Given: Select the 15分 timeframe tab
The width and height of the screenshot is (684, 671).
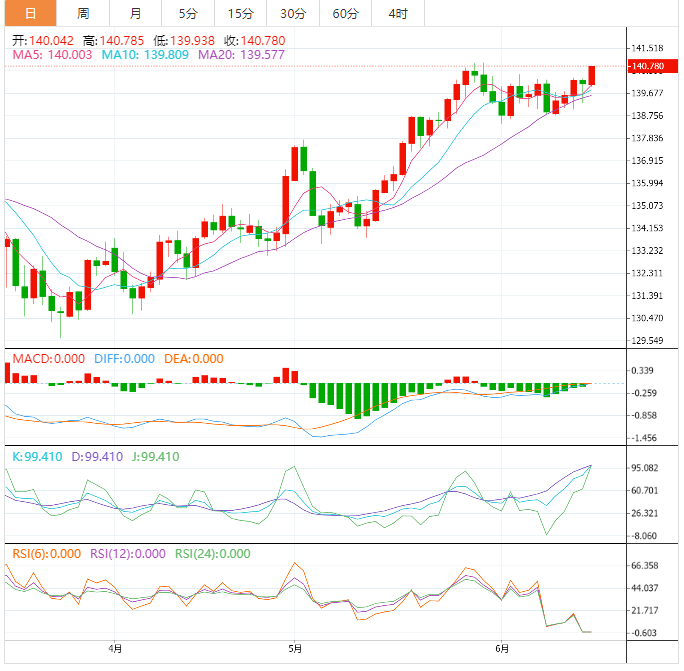Looking at the screenshot, I should 240,13.
